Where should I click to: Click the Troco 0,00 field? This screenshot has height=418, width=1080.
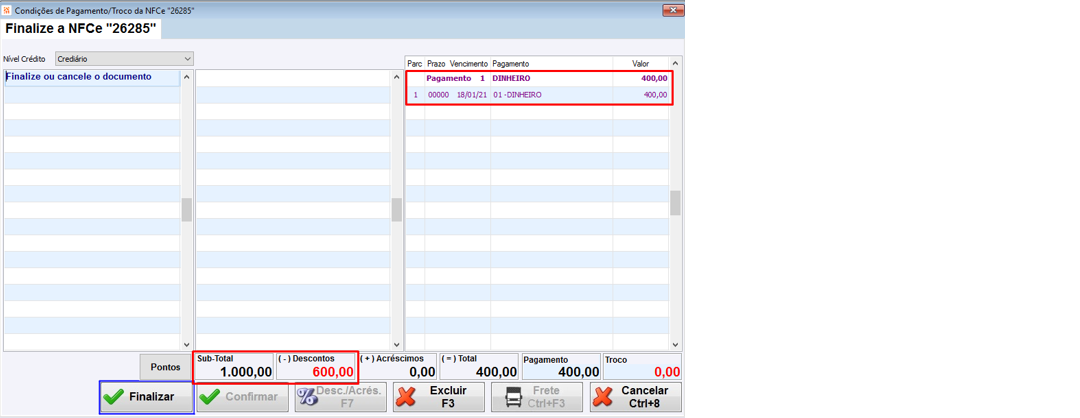pos(642,367)
